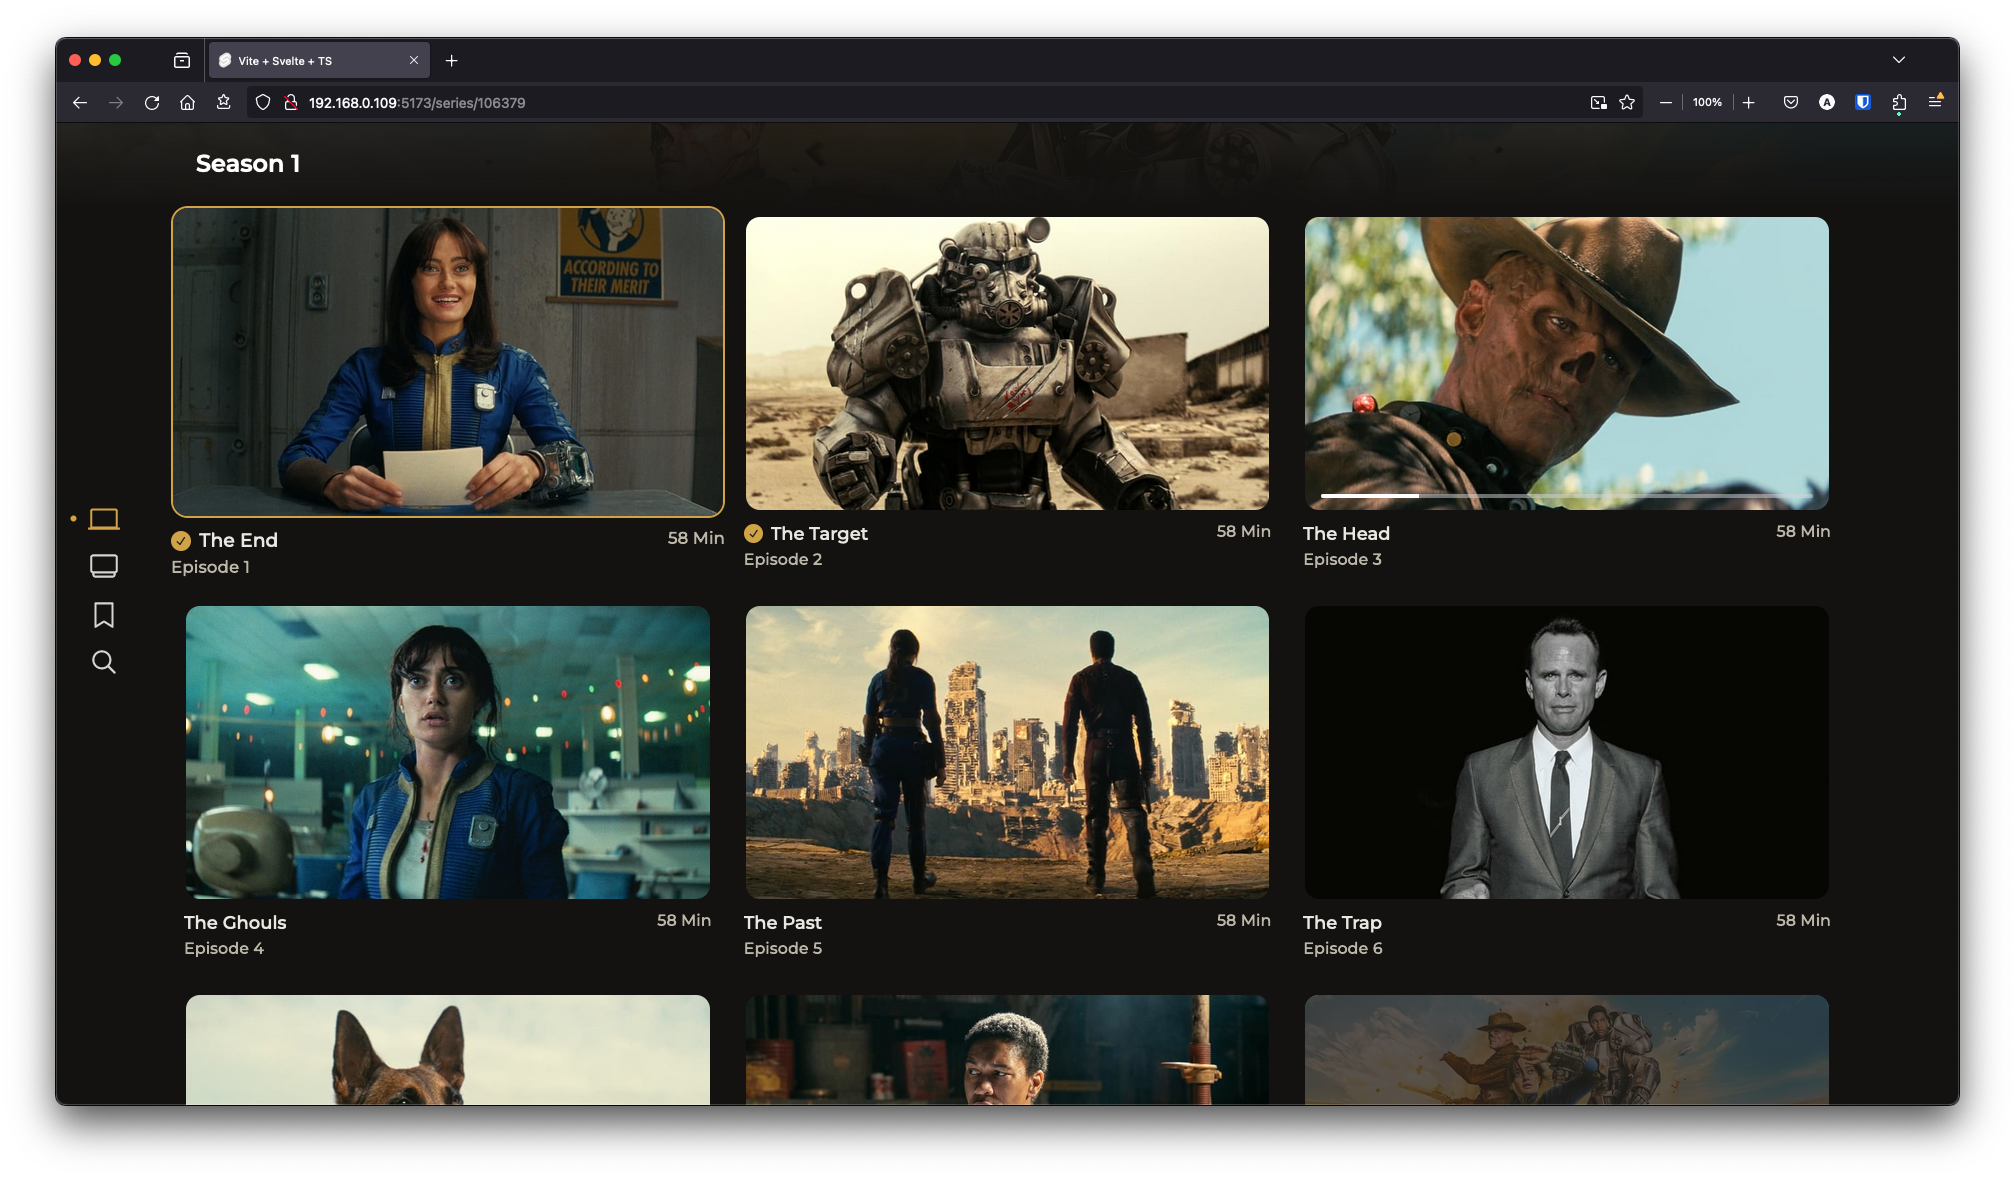Open the TV series sidebar icon
Screen dimensions: 2015x1179
coord(104,566)
